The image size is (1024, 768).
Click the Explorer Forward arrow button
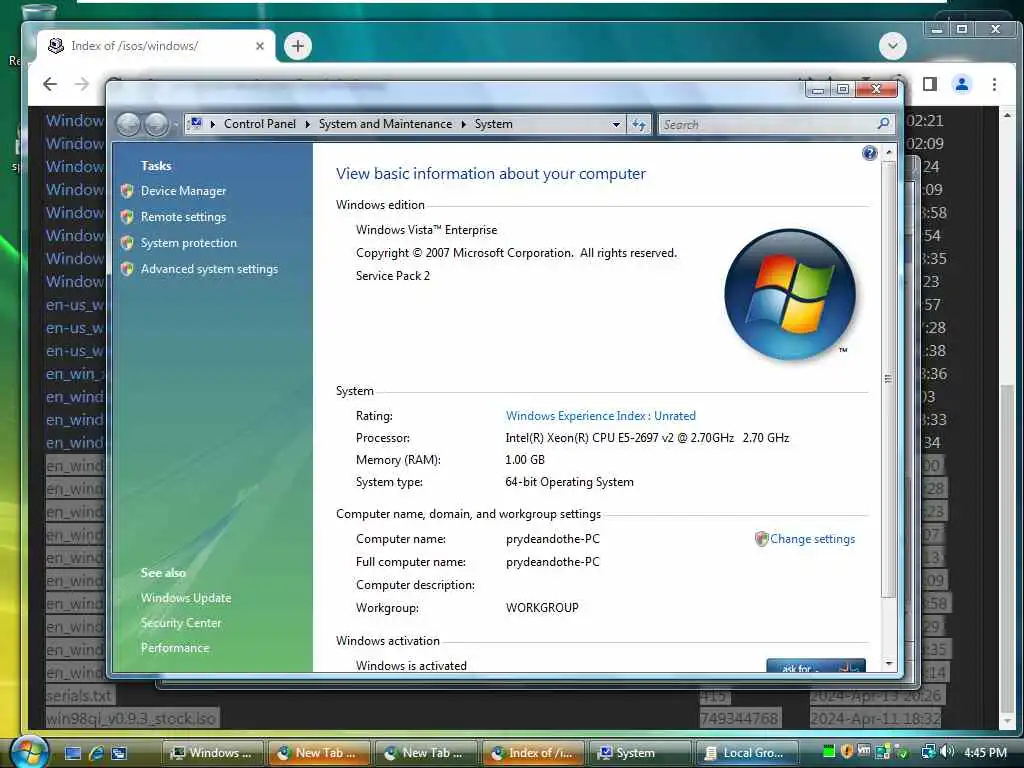(157, 124)
